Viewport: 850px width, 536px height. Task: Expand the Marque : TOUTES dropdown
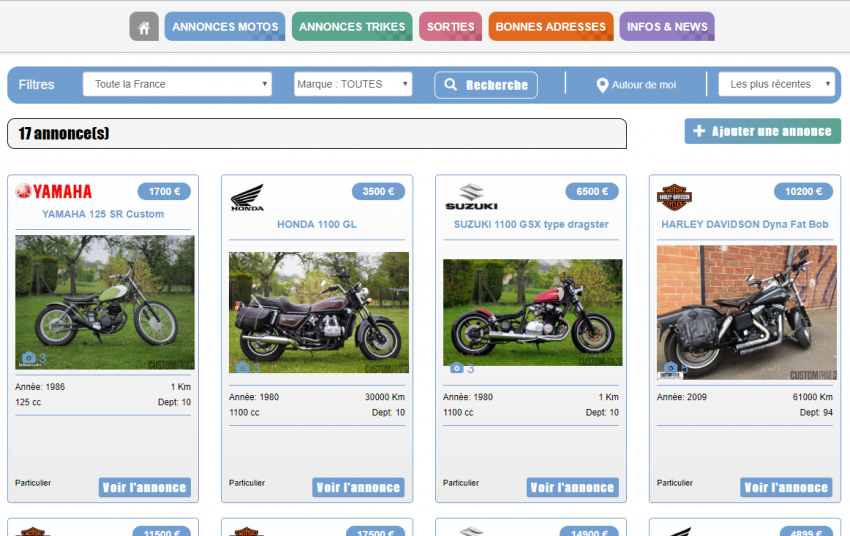[353, 84]
